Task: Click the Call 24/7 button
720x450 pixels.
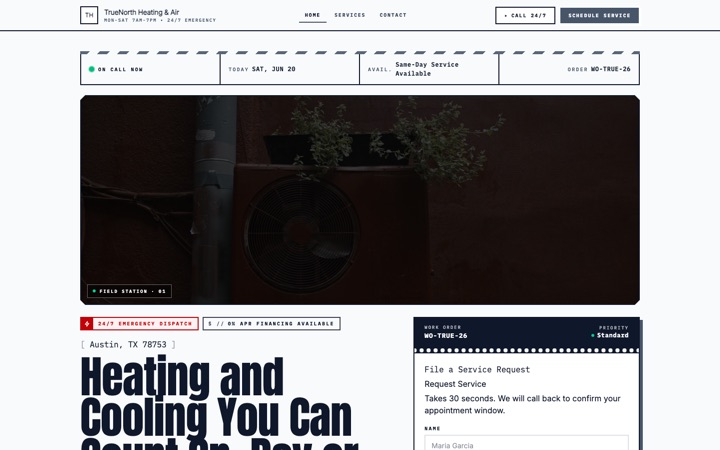Action: [x=525, y=16]
